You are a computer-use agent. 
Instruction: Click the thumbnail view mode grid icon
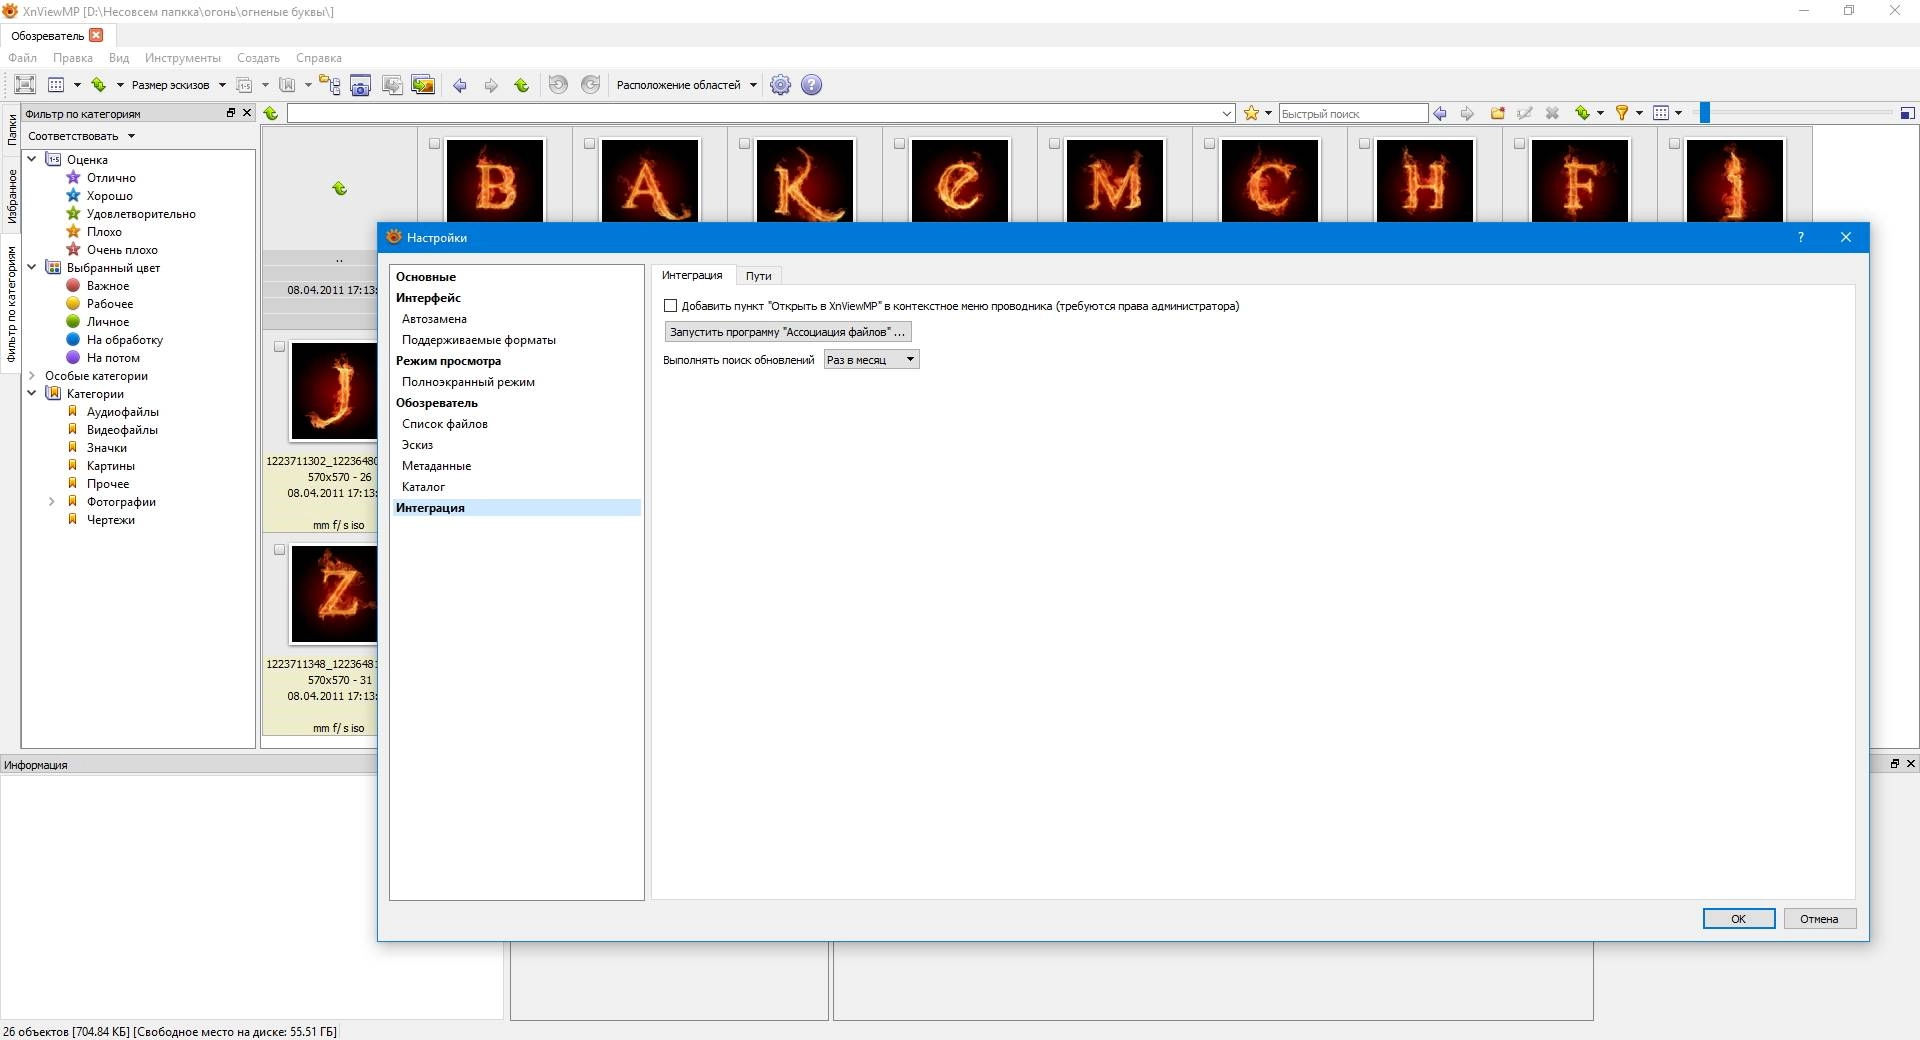[56, 85]
